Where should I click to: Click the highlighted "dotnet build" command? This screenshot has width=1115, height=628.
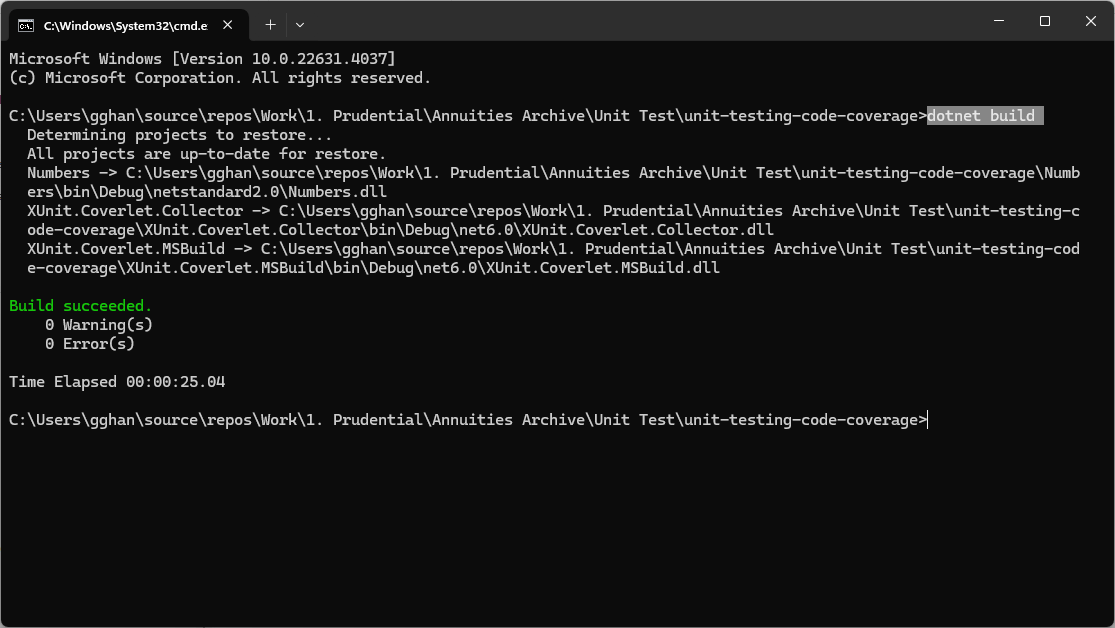pyautogui.click(x=985, y=116)
